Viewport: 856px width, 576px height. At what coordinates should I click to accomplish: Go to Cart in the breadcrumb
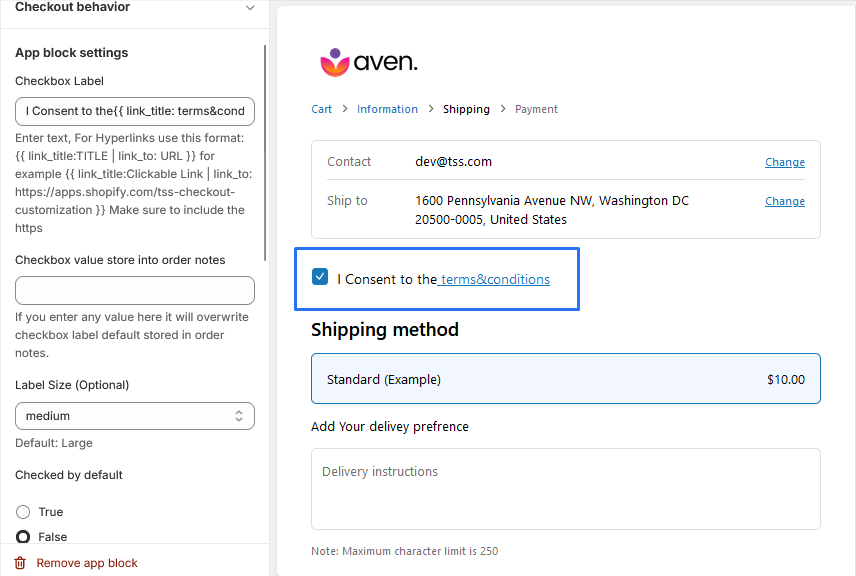321,109
